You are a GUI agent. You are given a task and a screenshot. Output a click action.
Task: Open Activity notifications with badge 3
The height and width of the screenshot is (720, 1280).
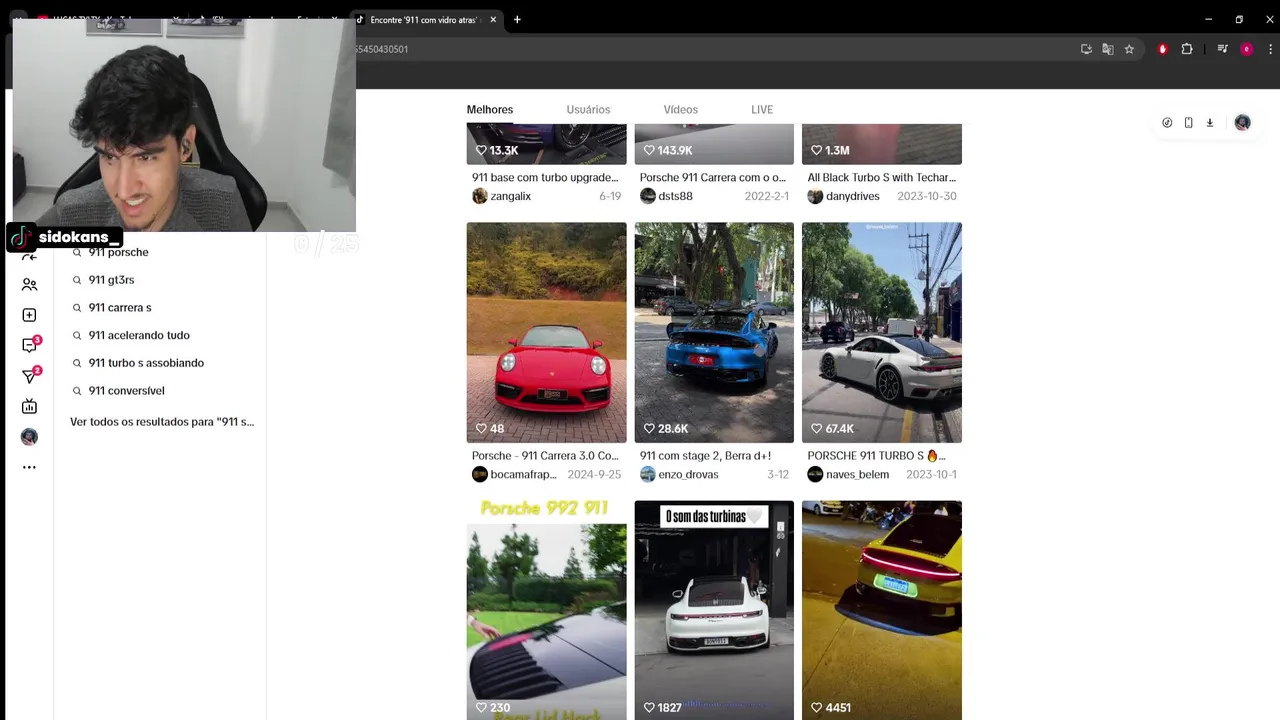pyautogui.click(x=30, y=345)
